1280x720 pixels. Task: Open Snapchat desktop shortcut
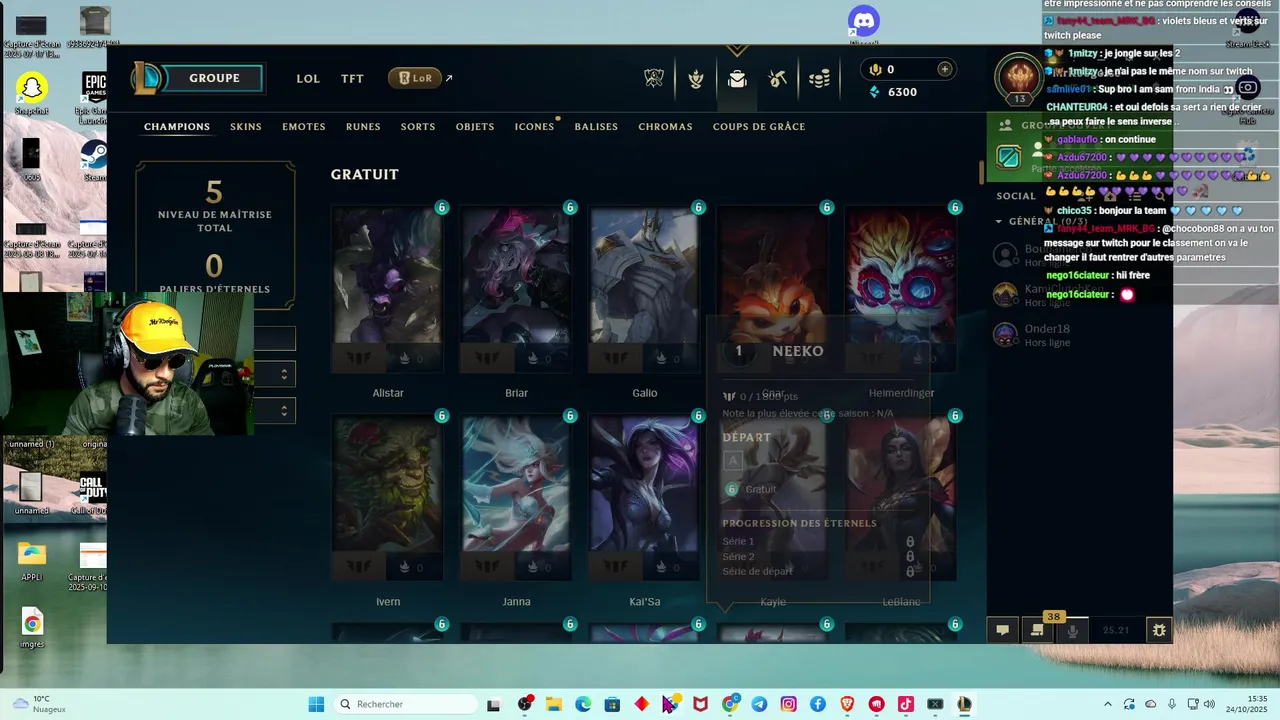[x=32, y=93]
